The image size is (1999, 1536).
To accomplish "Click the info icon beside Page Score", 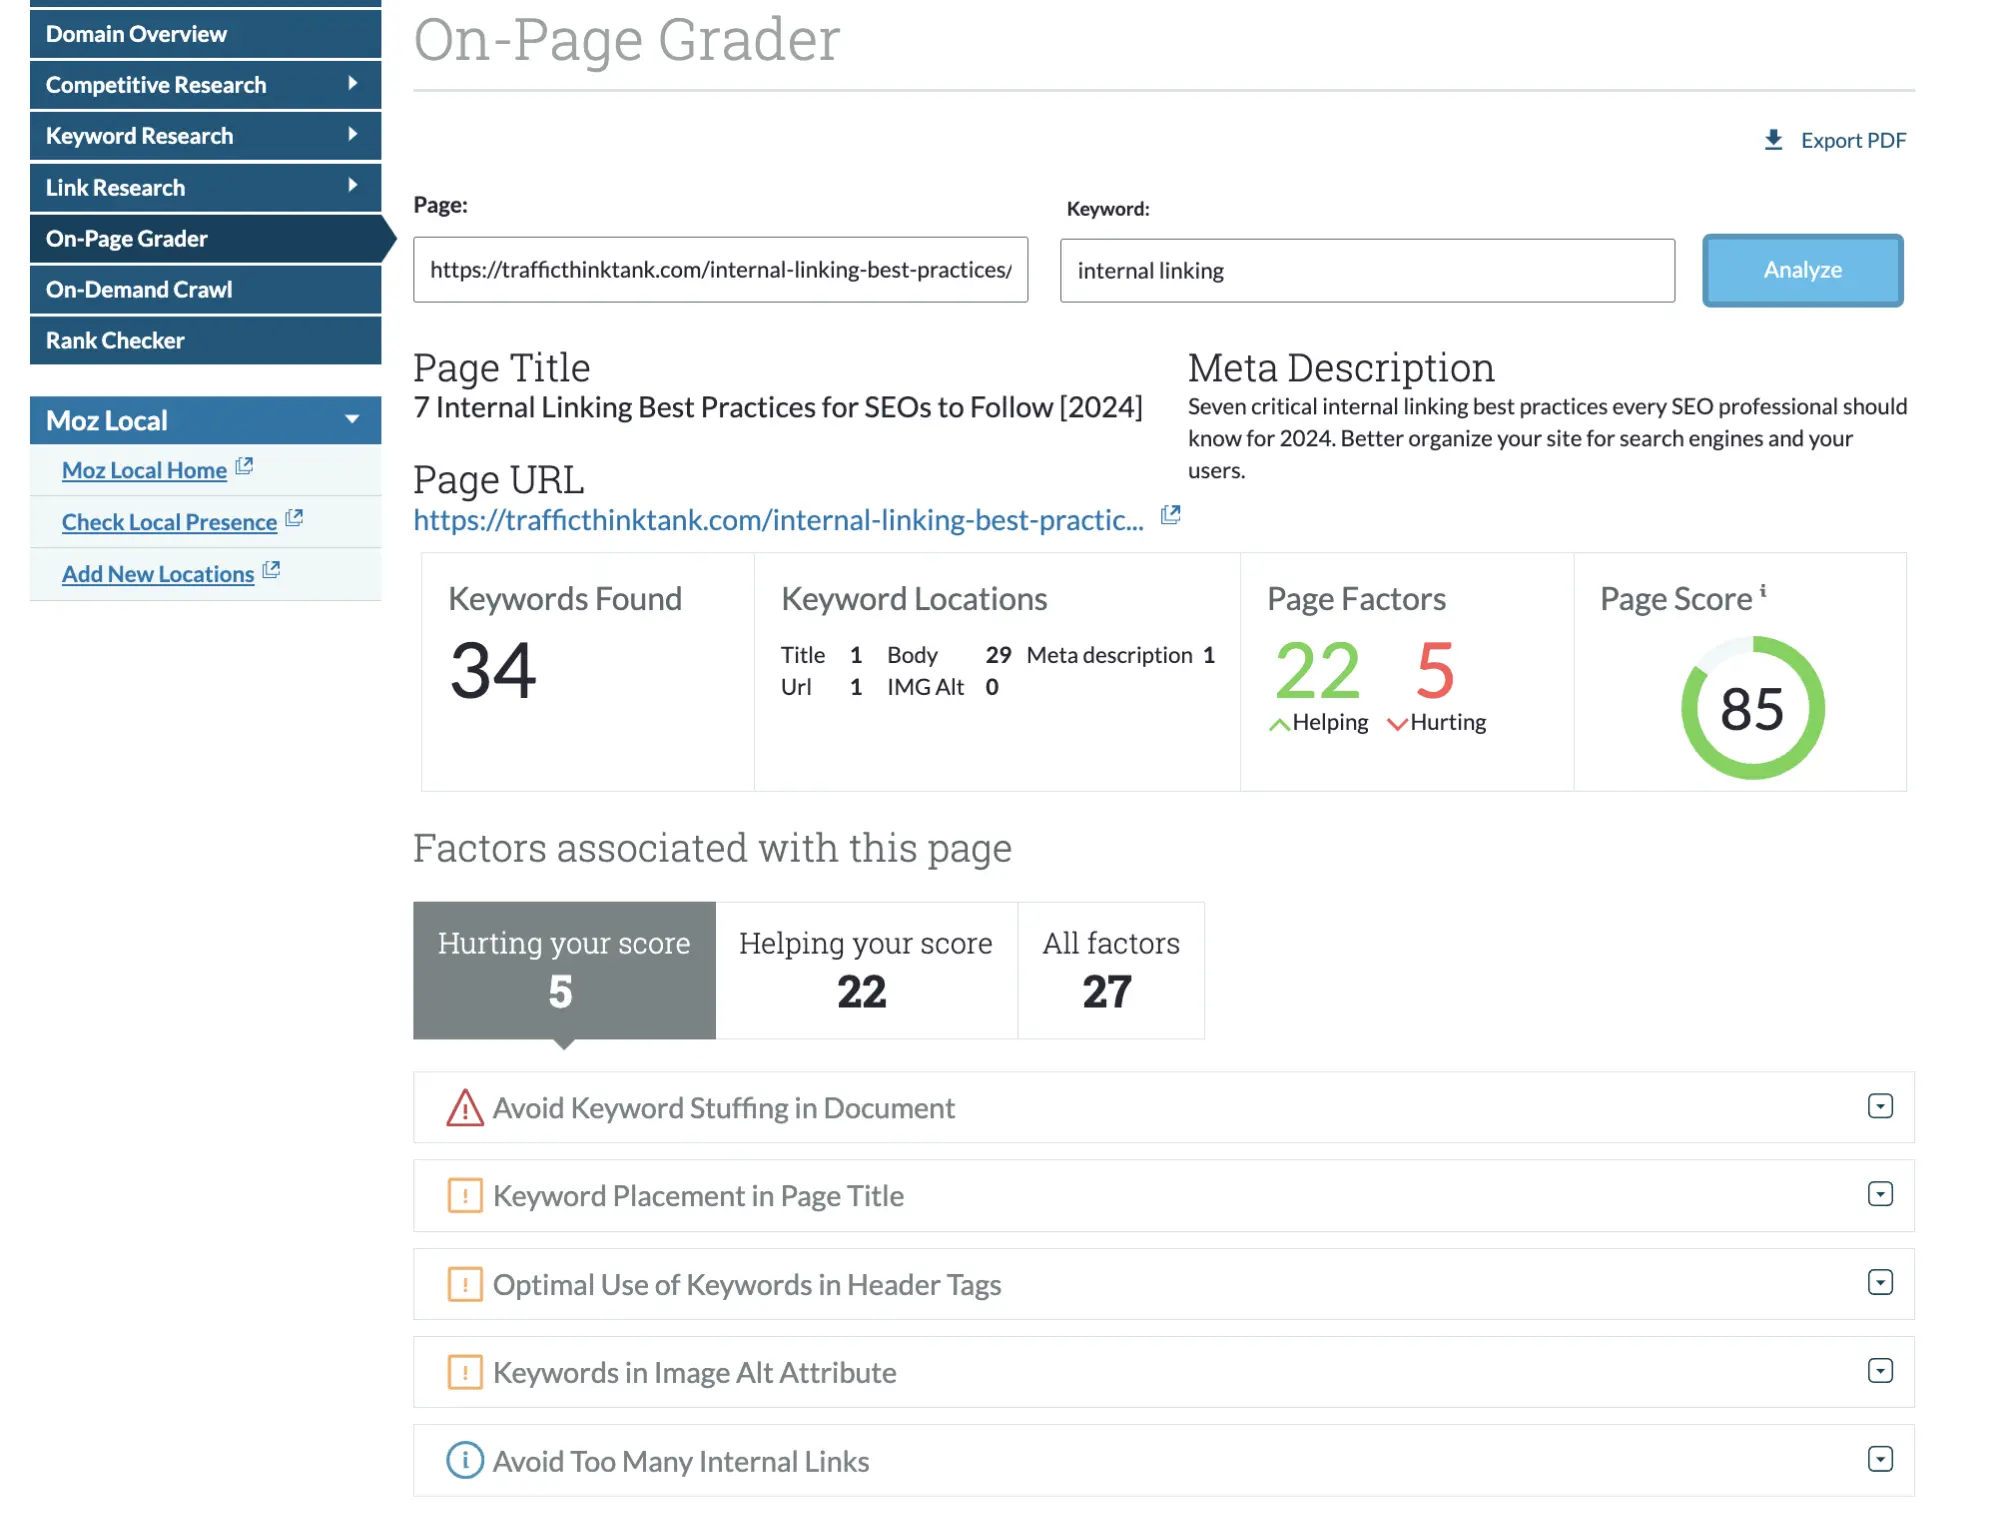I will tap(1764, 590).
